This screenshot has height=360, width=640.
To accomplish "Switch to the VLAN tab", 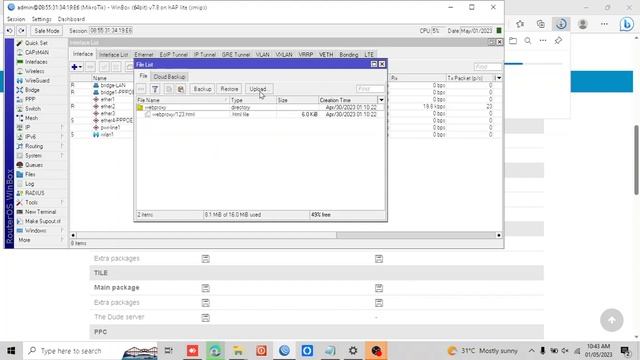I will tap(262, 54).
